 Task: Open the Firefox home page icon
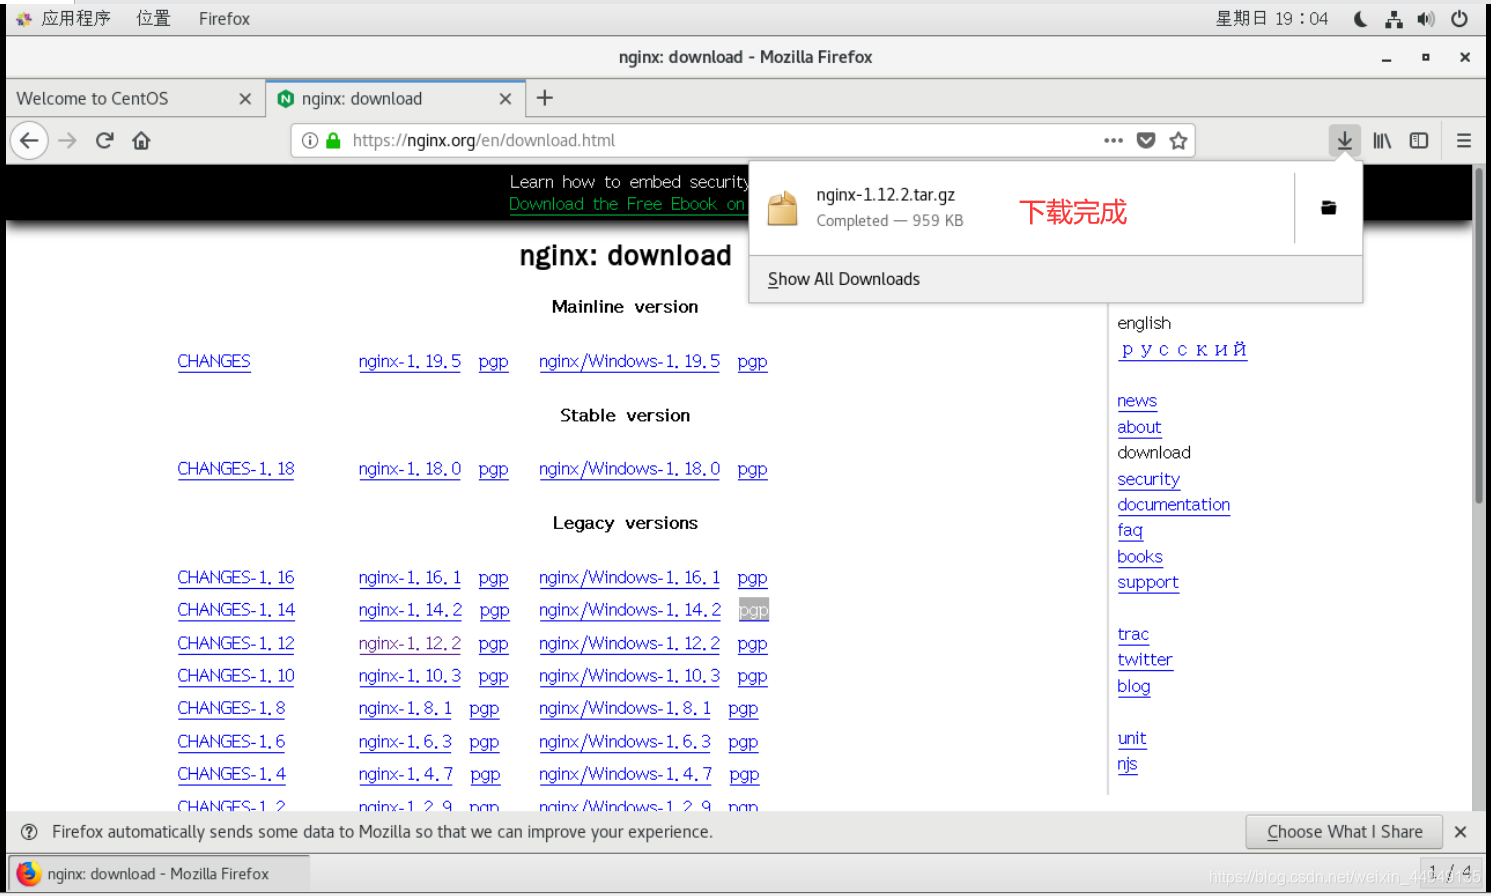pyautogui.click(x=141, y=140)
